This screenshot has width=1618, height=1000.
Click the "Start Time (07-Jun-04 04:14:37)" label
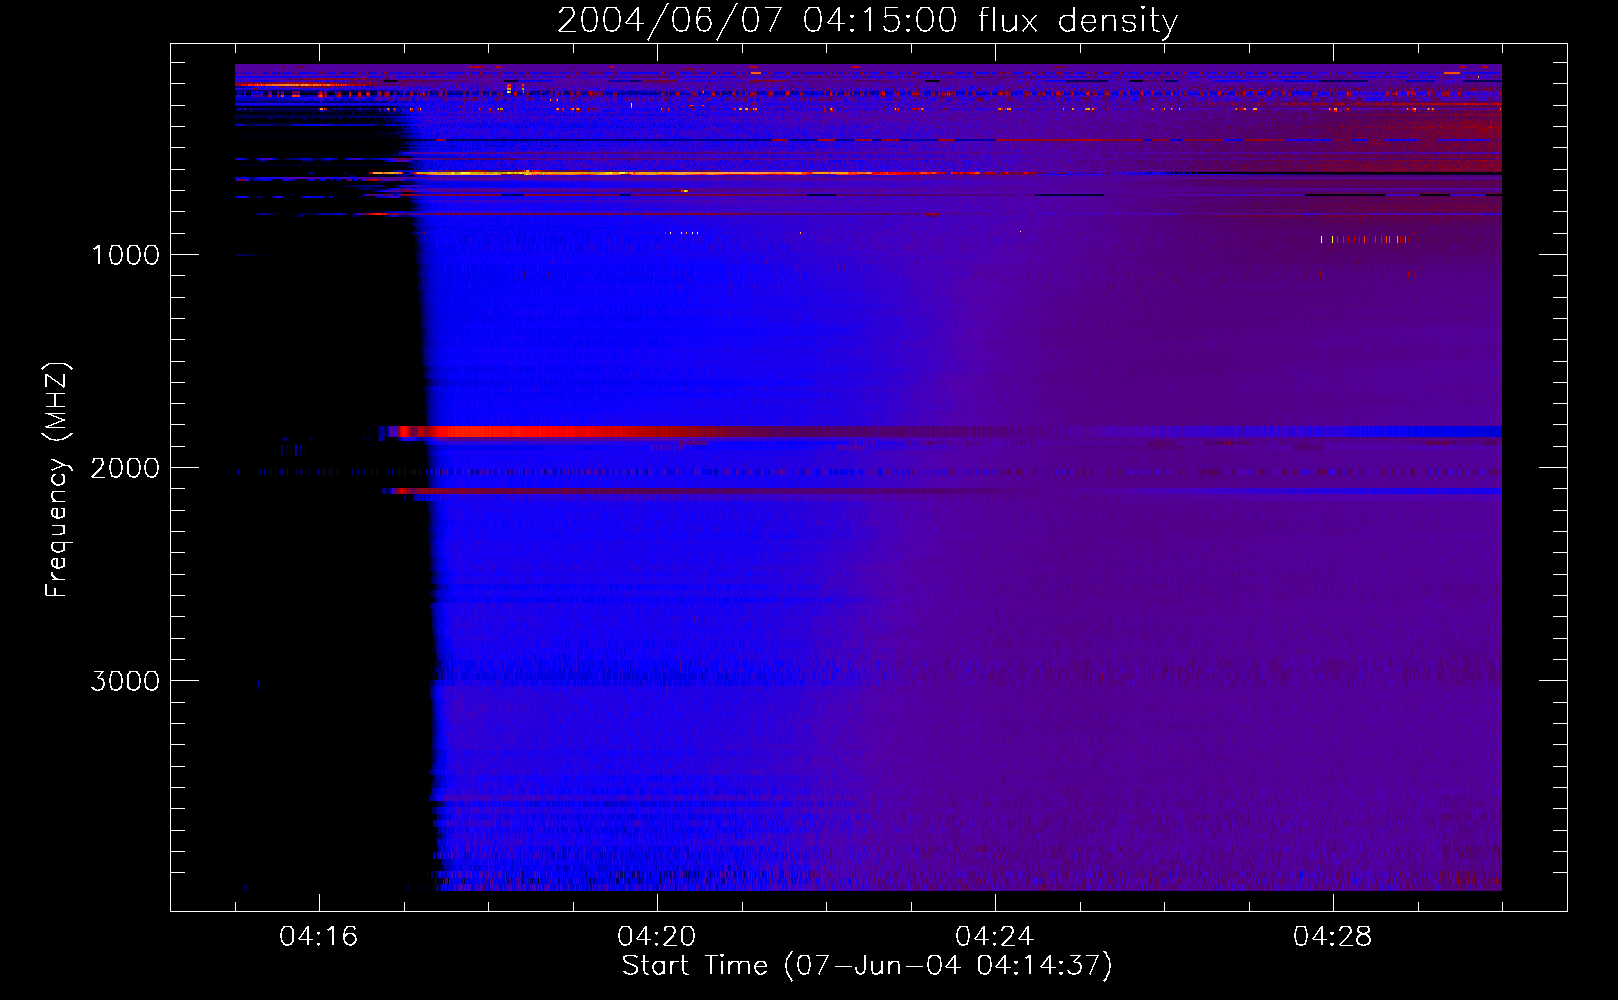coord(867,966)
